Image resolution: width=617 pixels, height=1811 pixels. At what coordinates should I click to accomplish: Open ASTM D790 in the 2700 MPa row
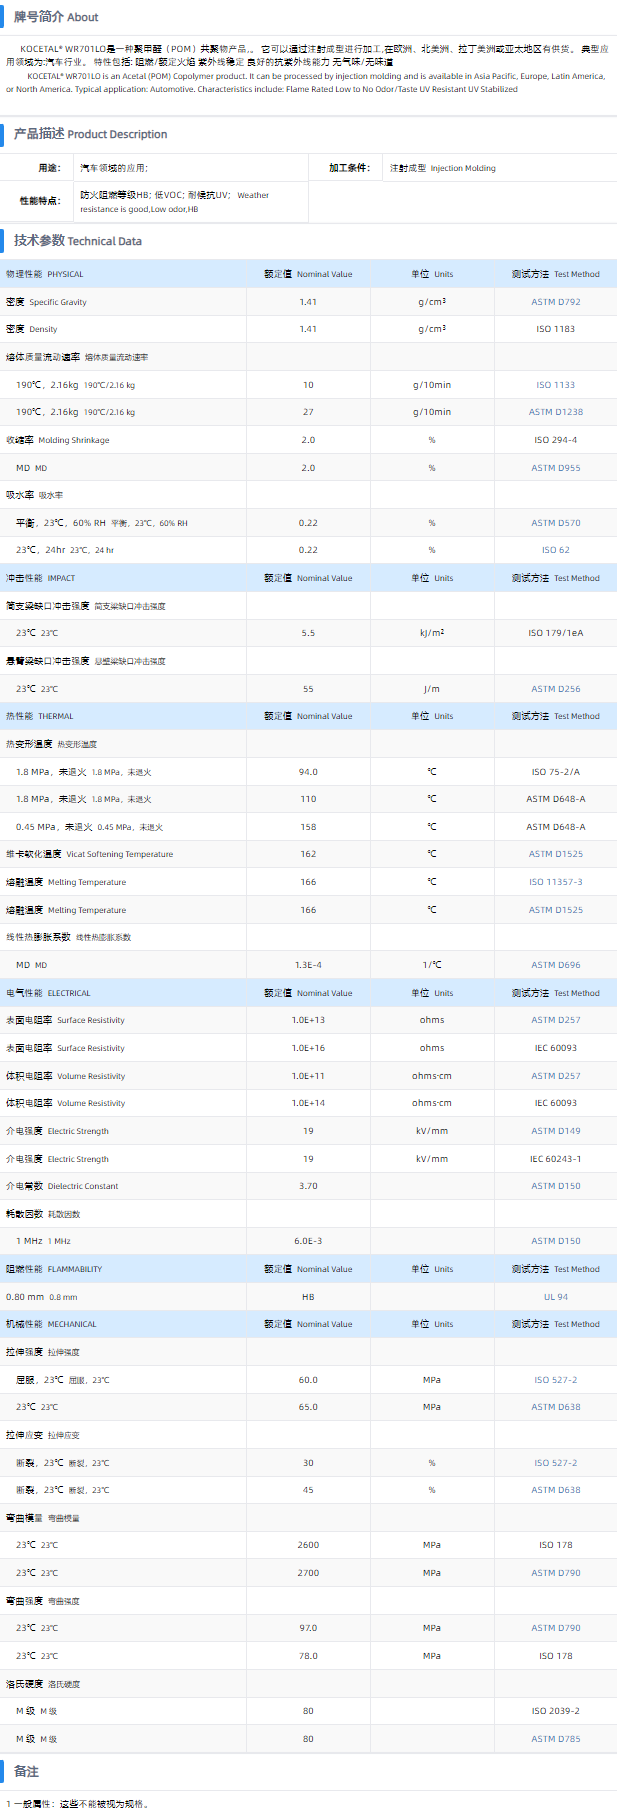point(555,1573)
